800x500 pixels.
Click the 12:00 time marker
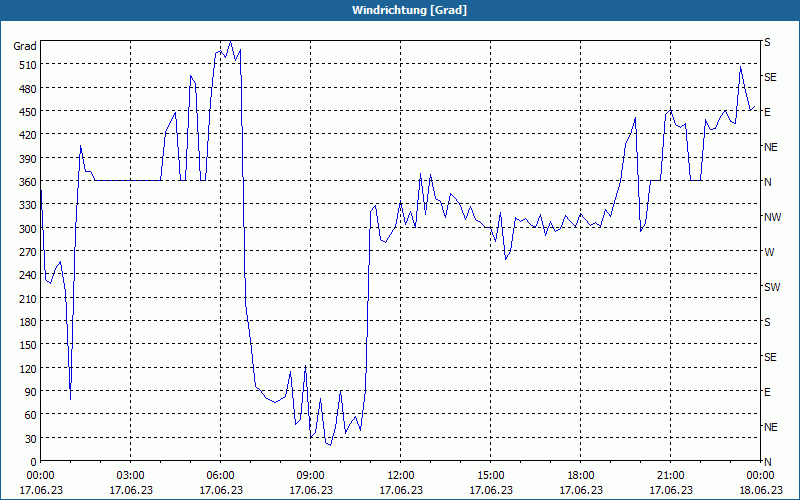coord(401,476)
